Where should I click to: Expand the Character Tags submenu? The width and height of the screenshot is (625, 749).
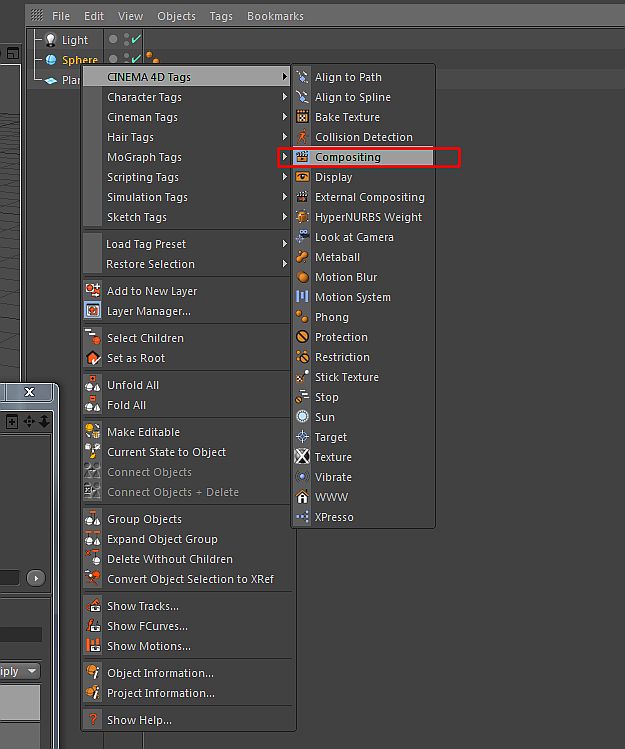[186, 97]
